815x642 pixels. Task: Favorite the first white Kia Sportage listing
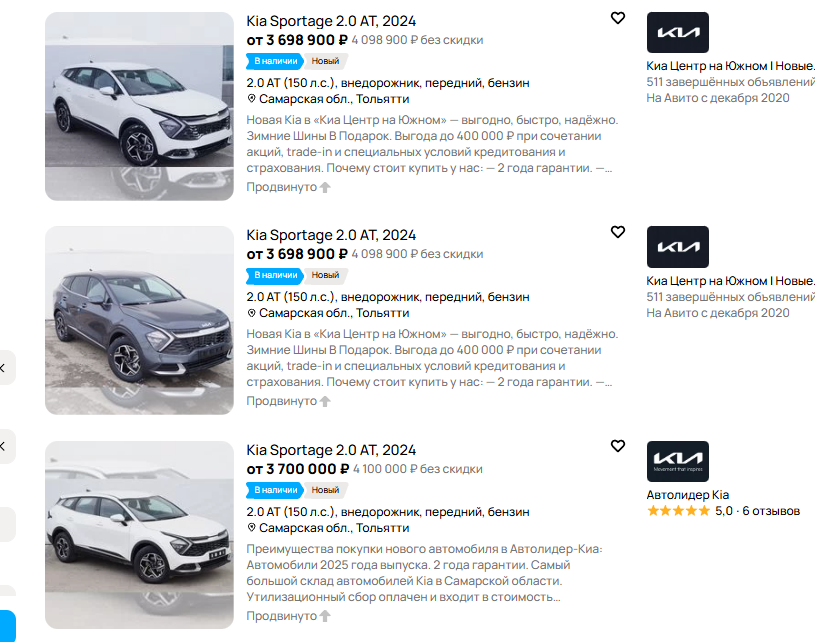pos(618,18)
